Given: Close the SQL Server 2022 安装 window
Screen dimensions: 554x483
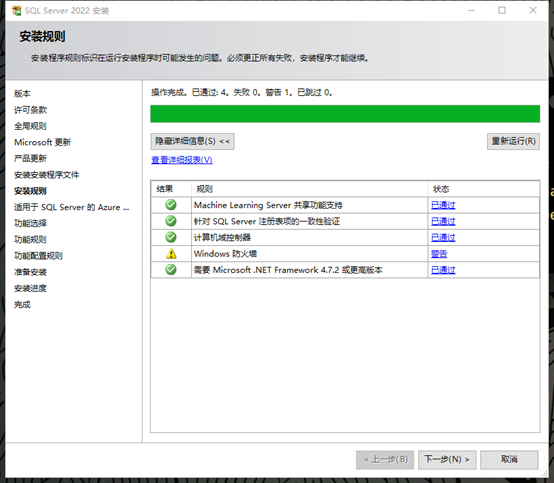Looking at the screenshot, I should tap(533, 11).
